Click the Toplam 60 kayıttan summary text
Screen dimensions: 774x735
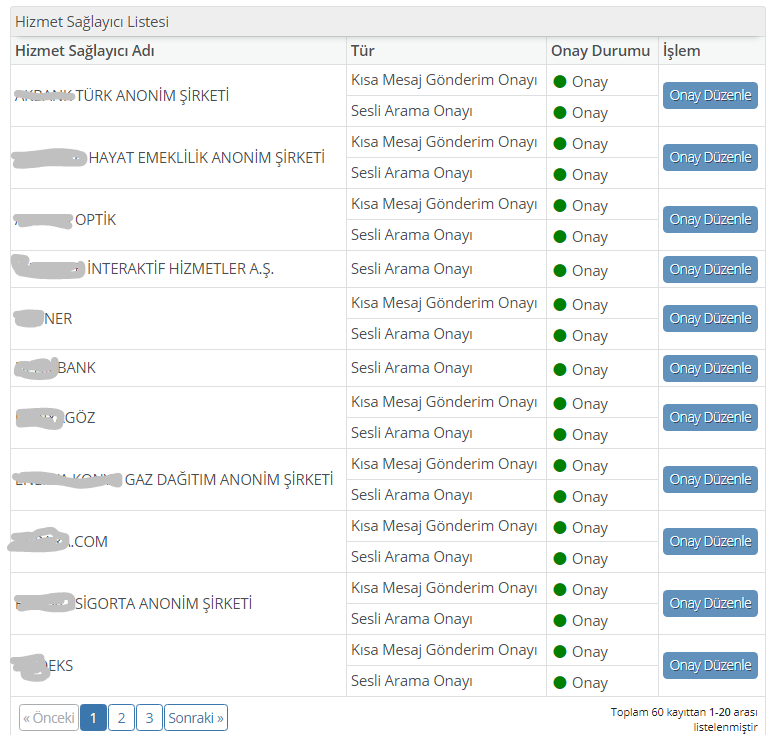click(684, 719)
